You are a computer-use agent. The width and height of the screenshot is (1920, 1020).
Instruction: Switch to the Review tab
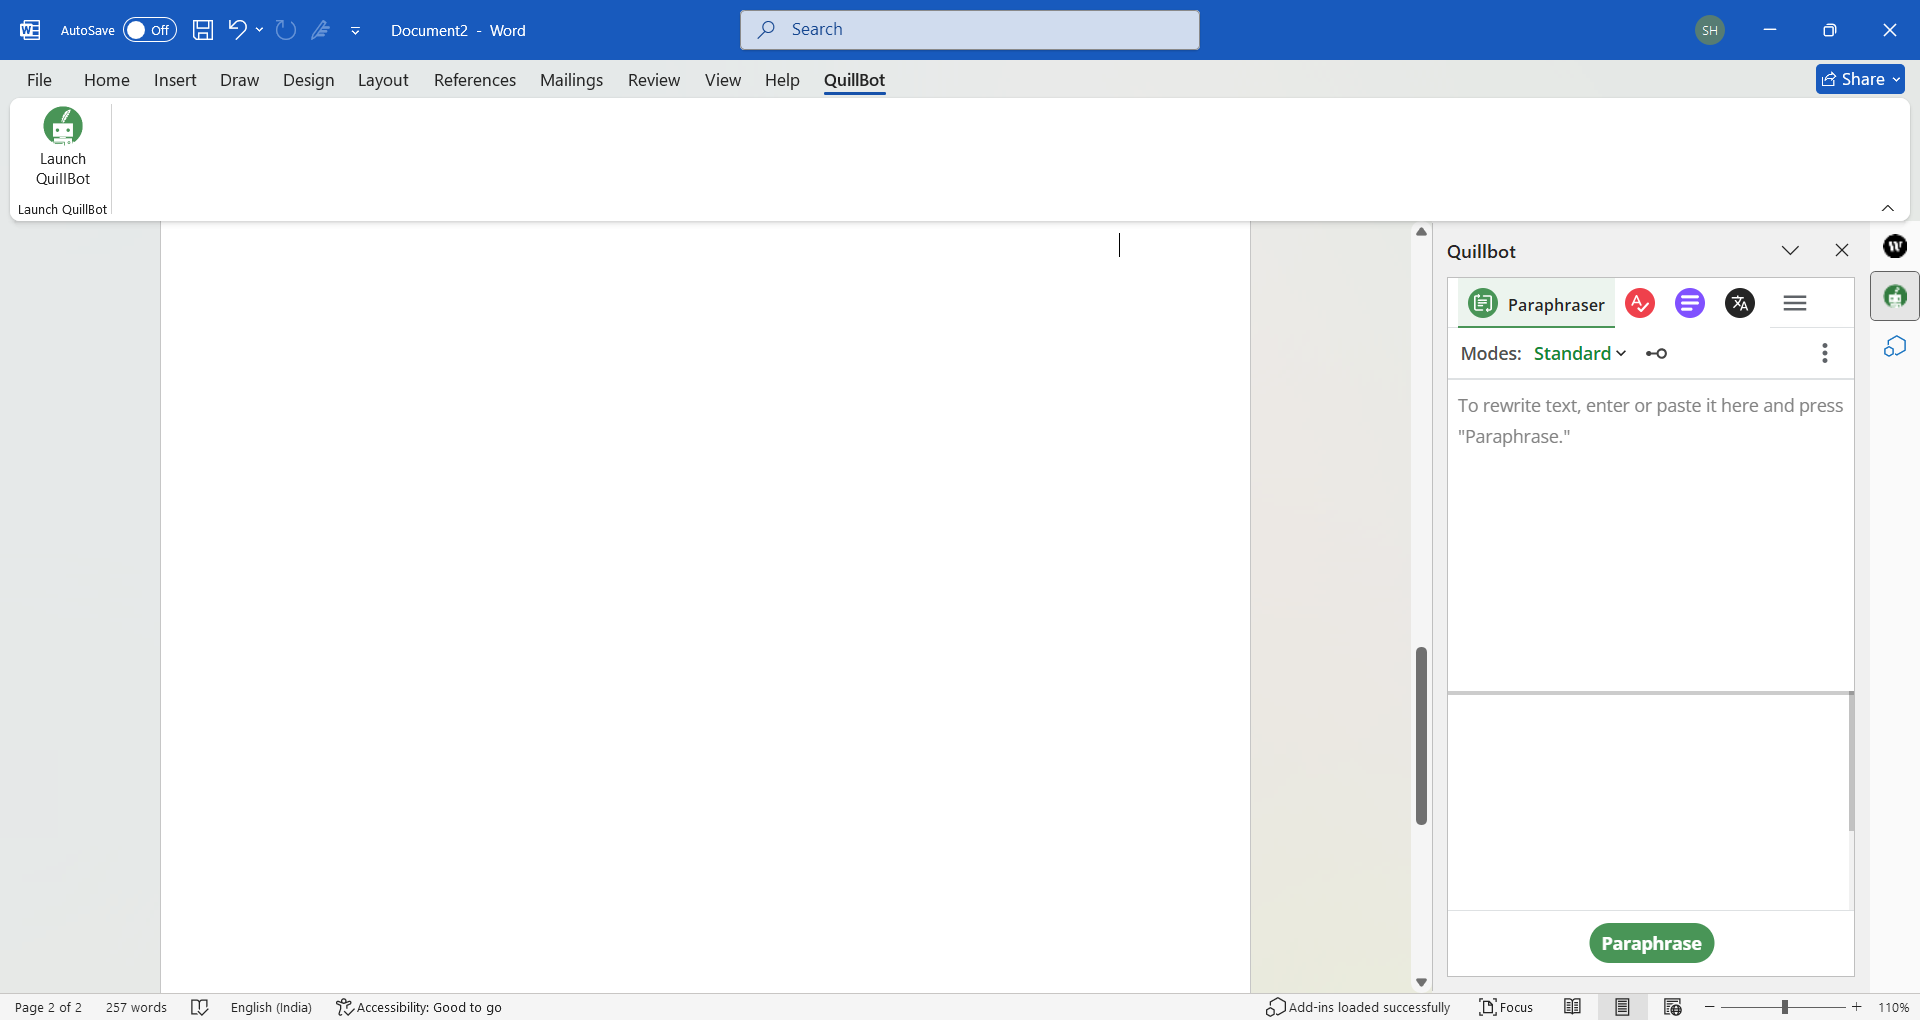(x=654, y=80)
